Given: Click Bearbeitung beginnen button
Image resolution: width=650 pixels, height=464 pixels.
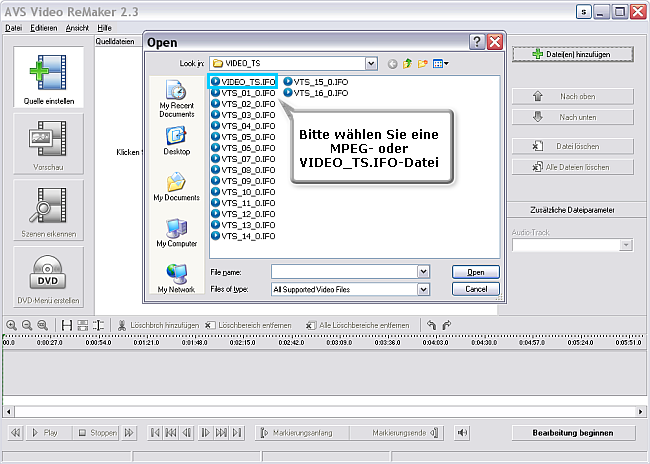Looking at the screenshot, I should pyautogui.click(x=573, y=433).
